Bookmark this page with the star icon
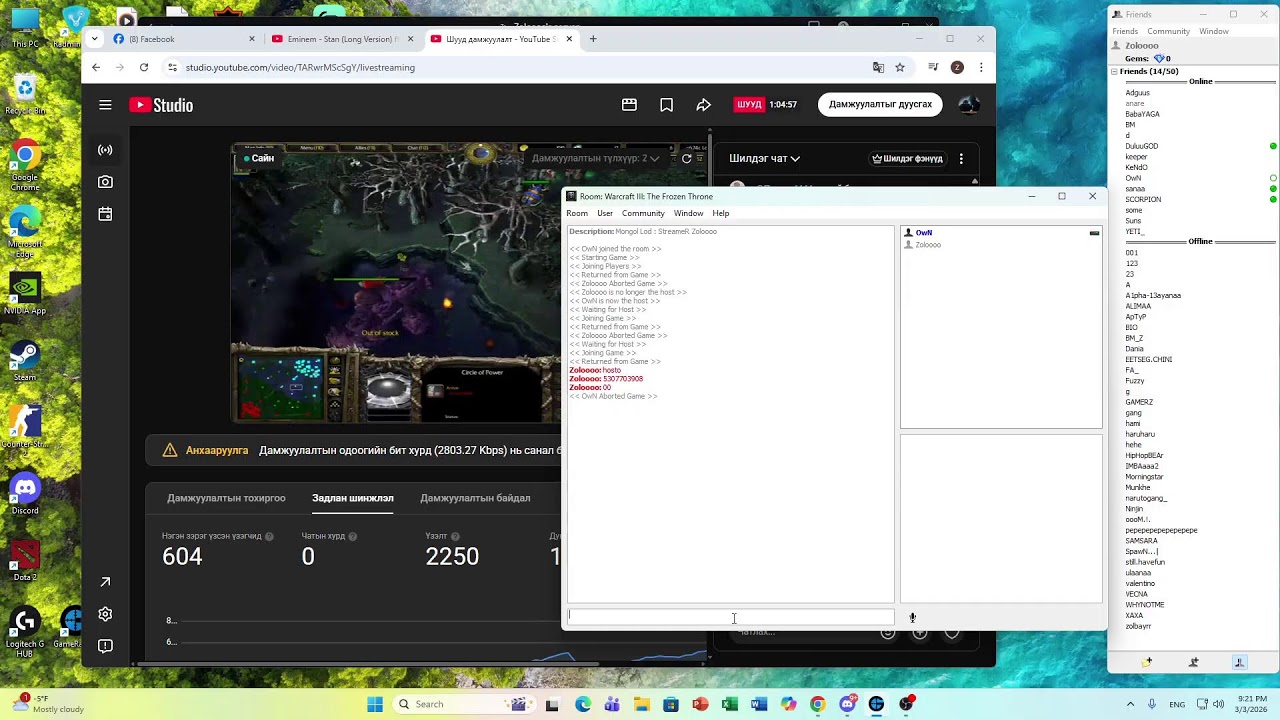This screenshot has width=1280, height=720. click(x=900, y=67)
